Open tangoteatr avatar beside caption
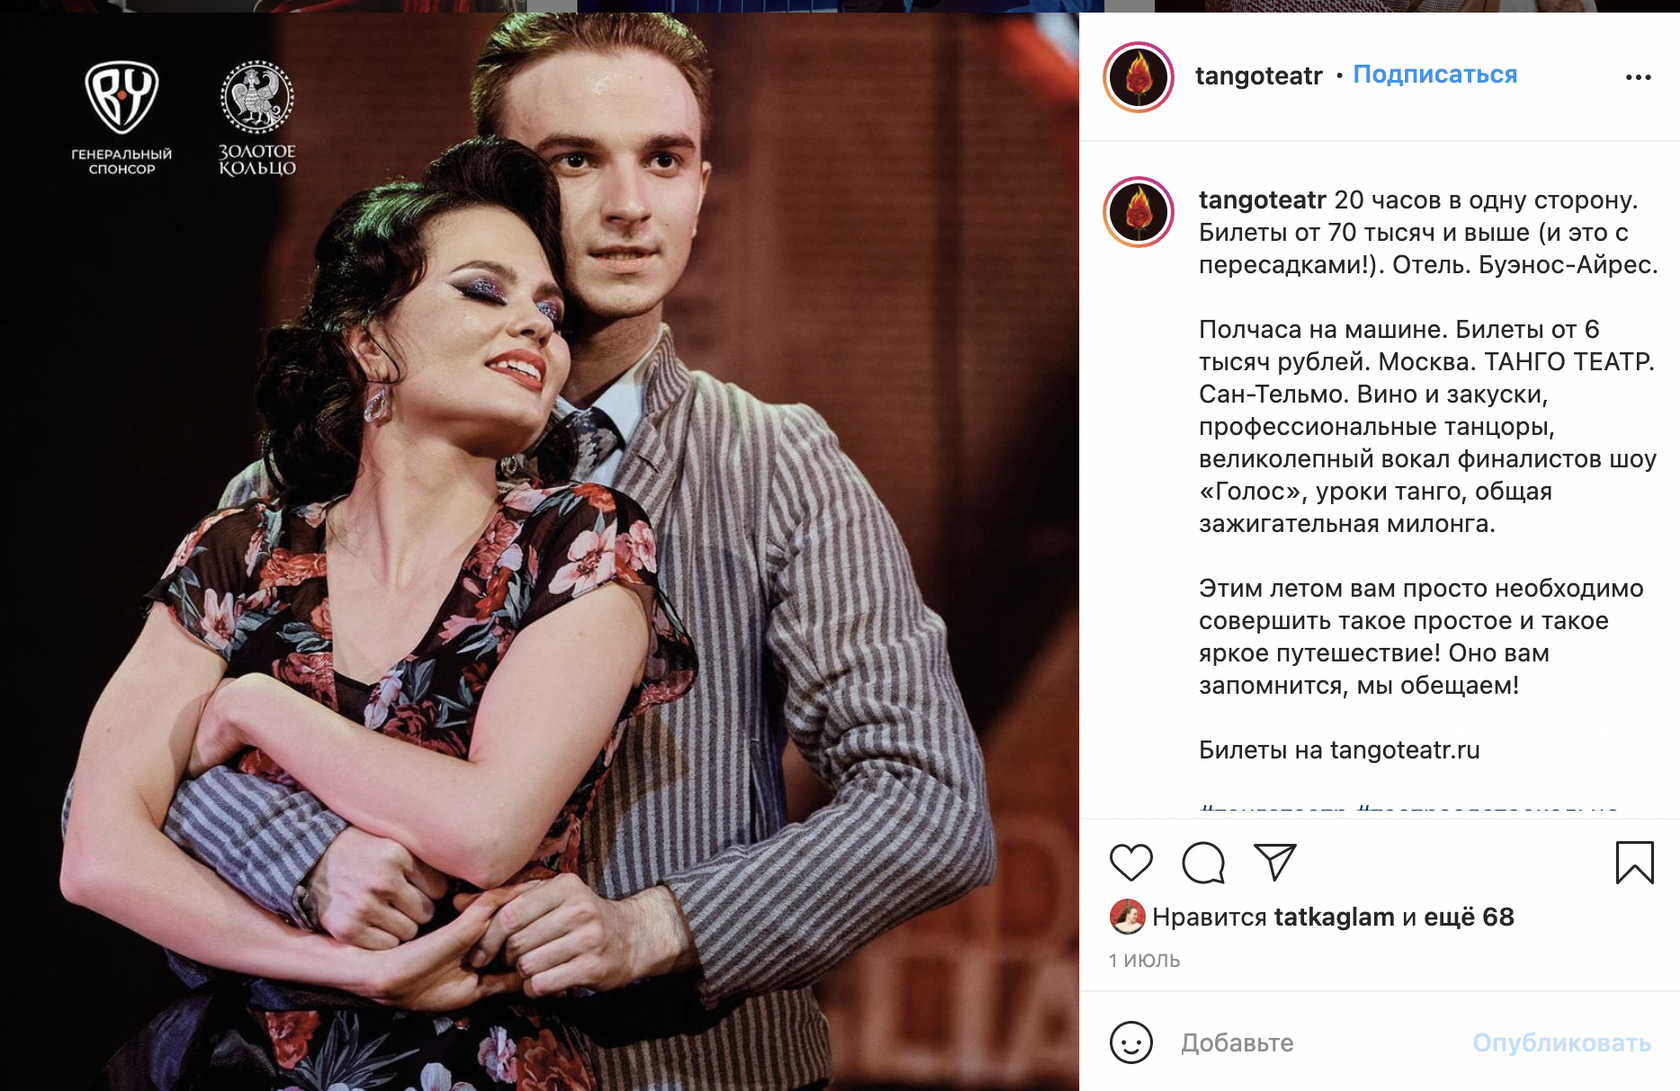 (1138, 212)
